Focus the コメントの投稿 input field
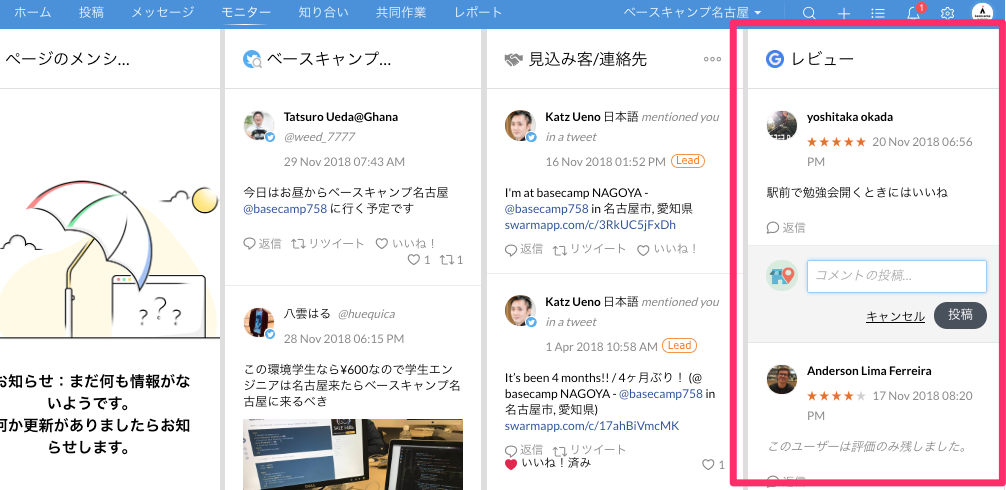This screenshot has height=490, width=1006. pyautogui.click(x=896, y=276)
